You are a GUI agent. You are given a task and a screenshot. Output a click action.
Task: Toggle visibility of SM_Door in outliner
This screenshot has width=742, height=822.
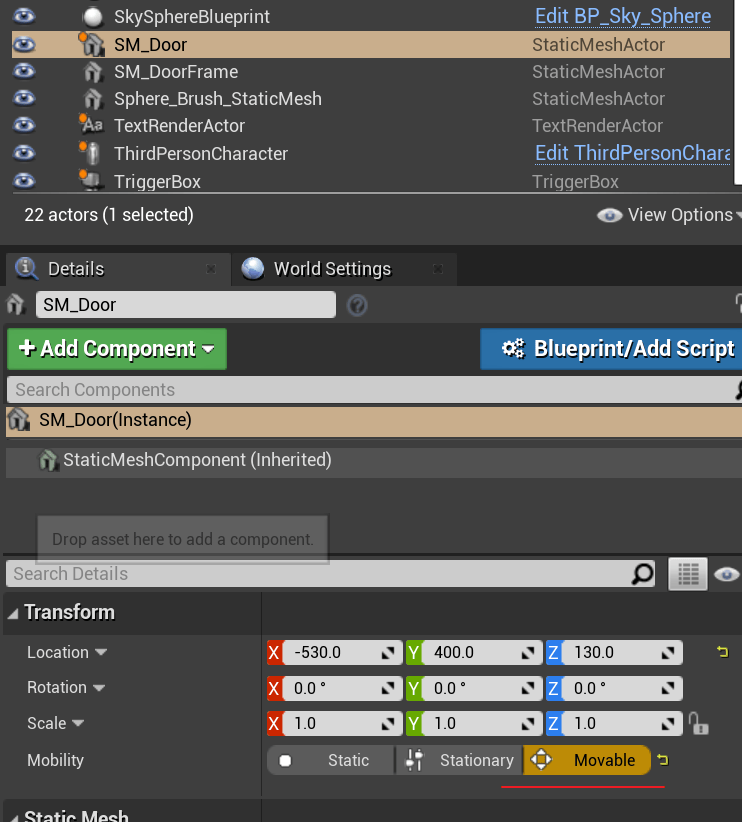point(24,45)
